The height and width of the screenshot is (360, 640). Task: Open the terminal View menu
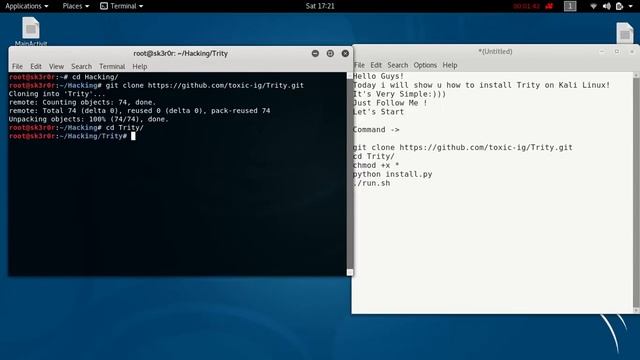(56, 67)
